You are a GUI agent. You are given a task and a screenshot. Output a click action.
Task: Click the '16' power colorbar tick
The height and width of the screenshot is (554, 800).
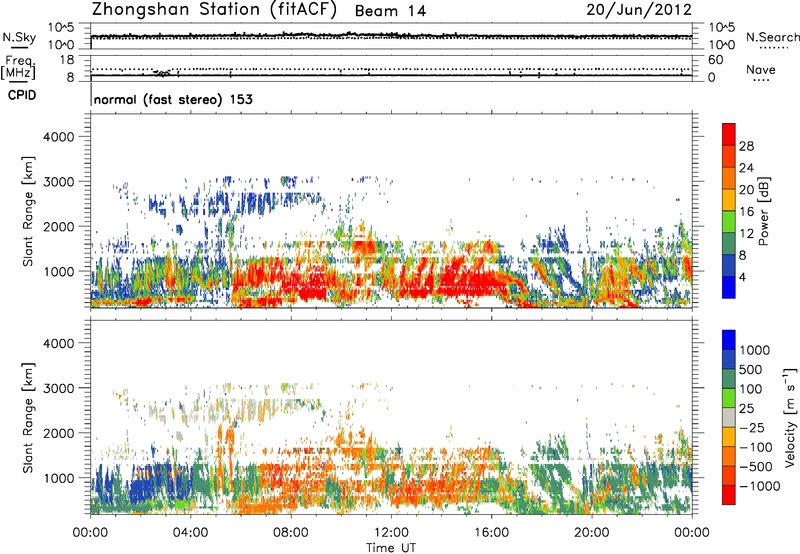pos(746,212)
